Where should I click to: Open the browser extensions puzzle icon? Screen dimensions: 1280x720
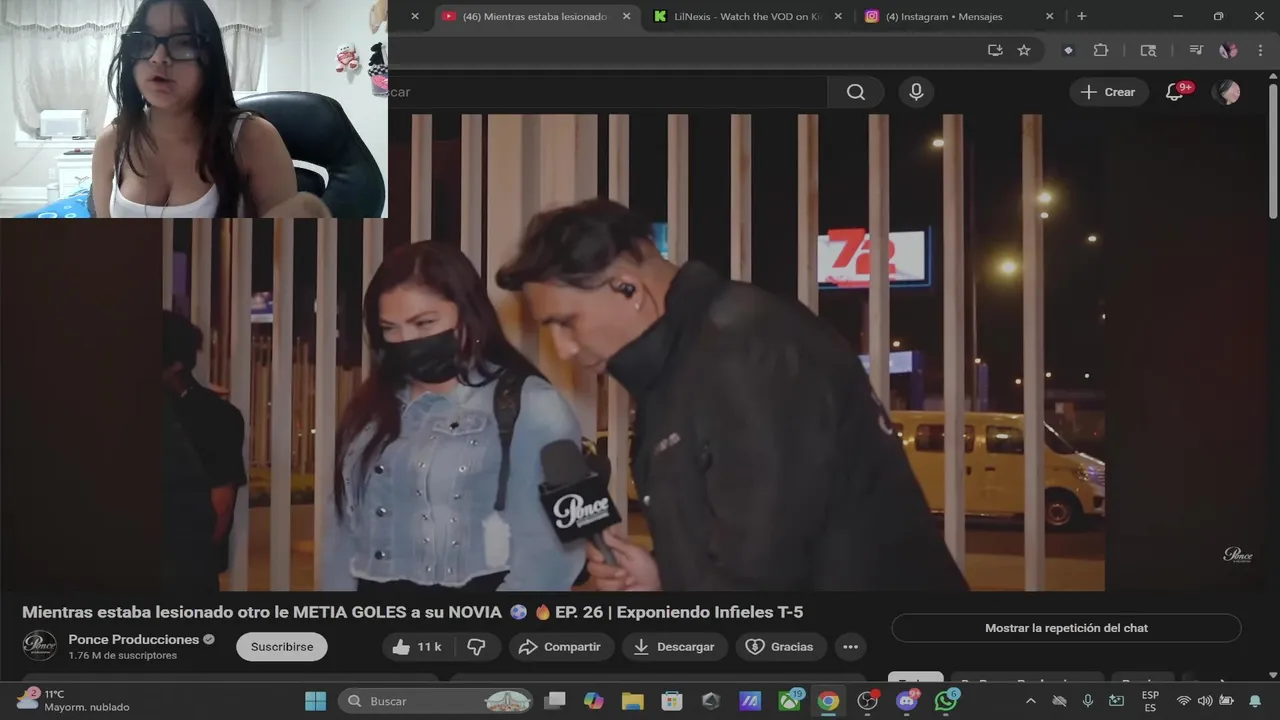(1101, 50)
